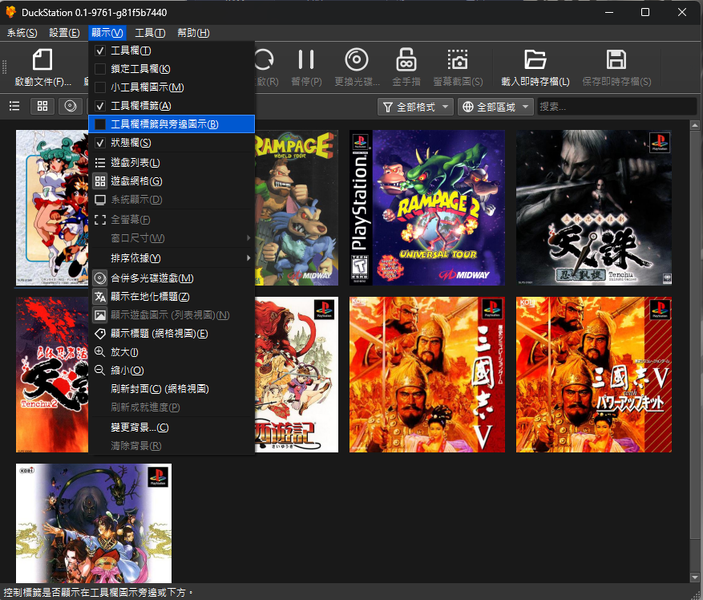This screenshot has width=703, height=600.
Task: Toggle 狀態欄(S) status bar checkbox
Action: 100,143
